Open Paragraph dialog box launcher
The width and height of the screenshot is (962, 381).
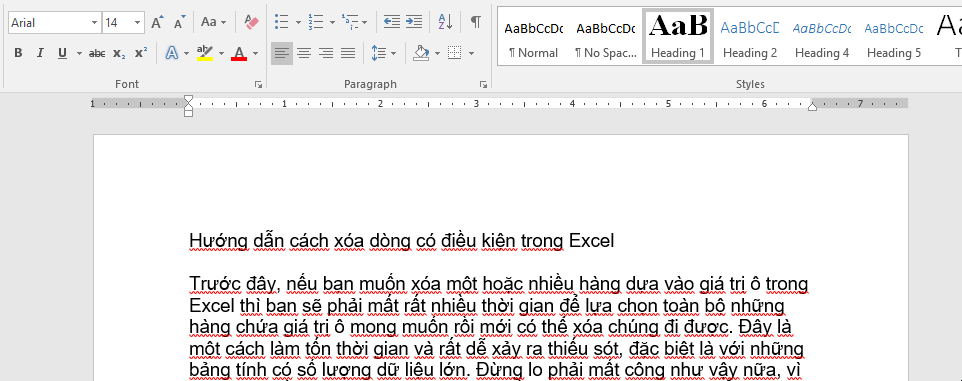click(x=483, y=85)
